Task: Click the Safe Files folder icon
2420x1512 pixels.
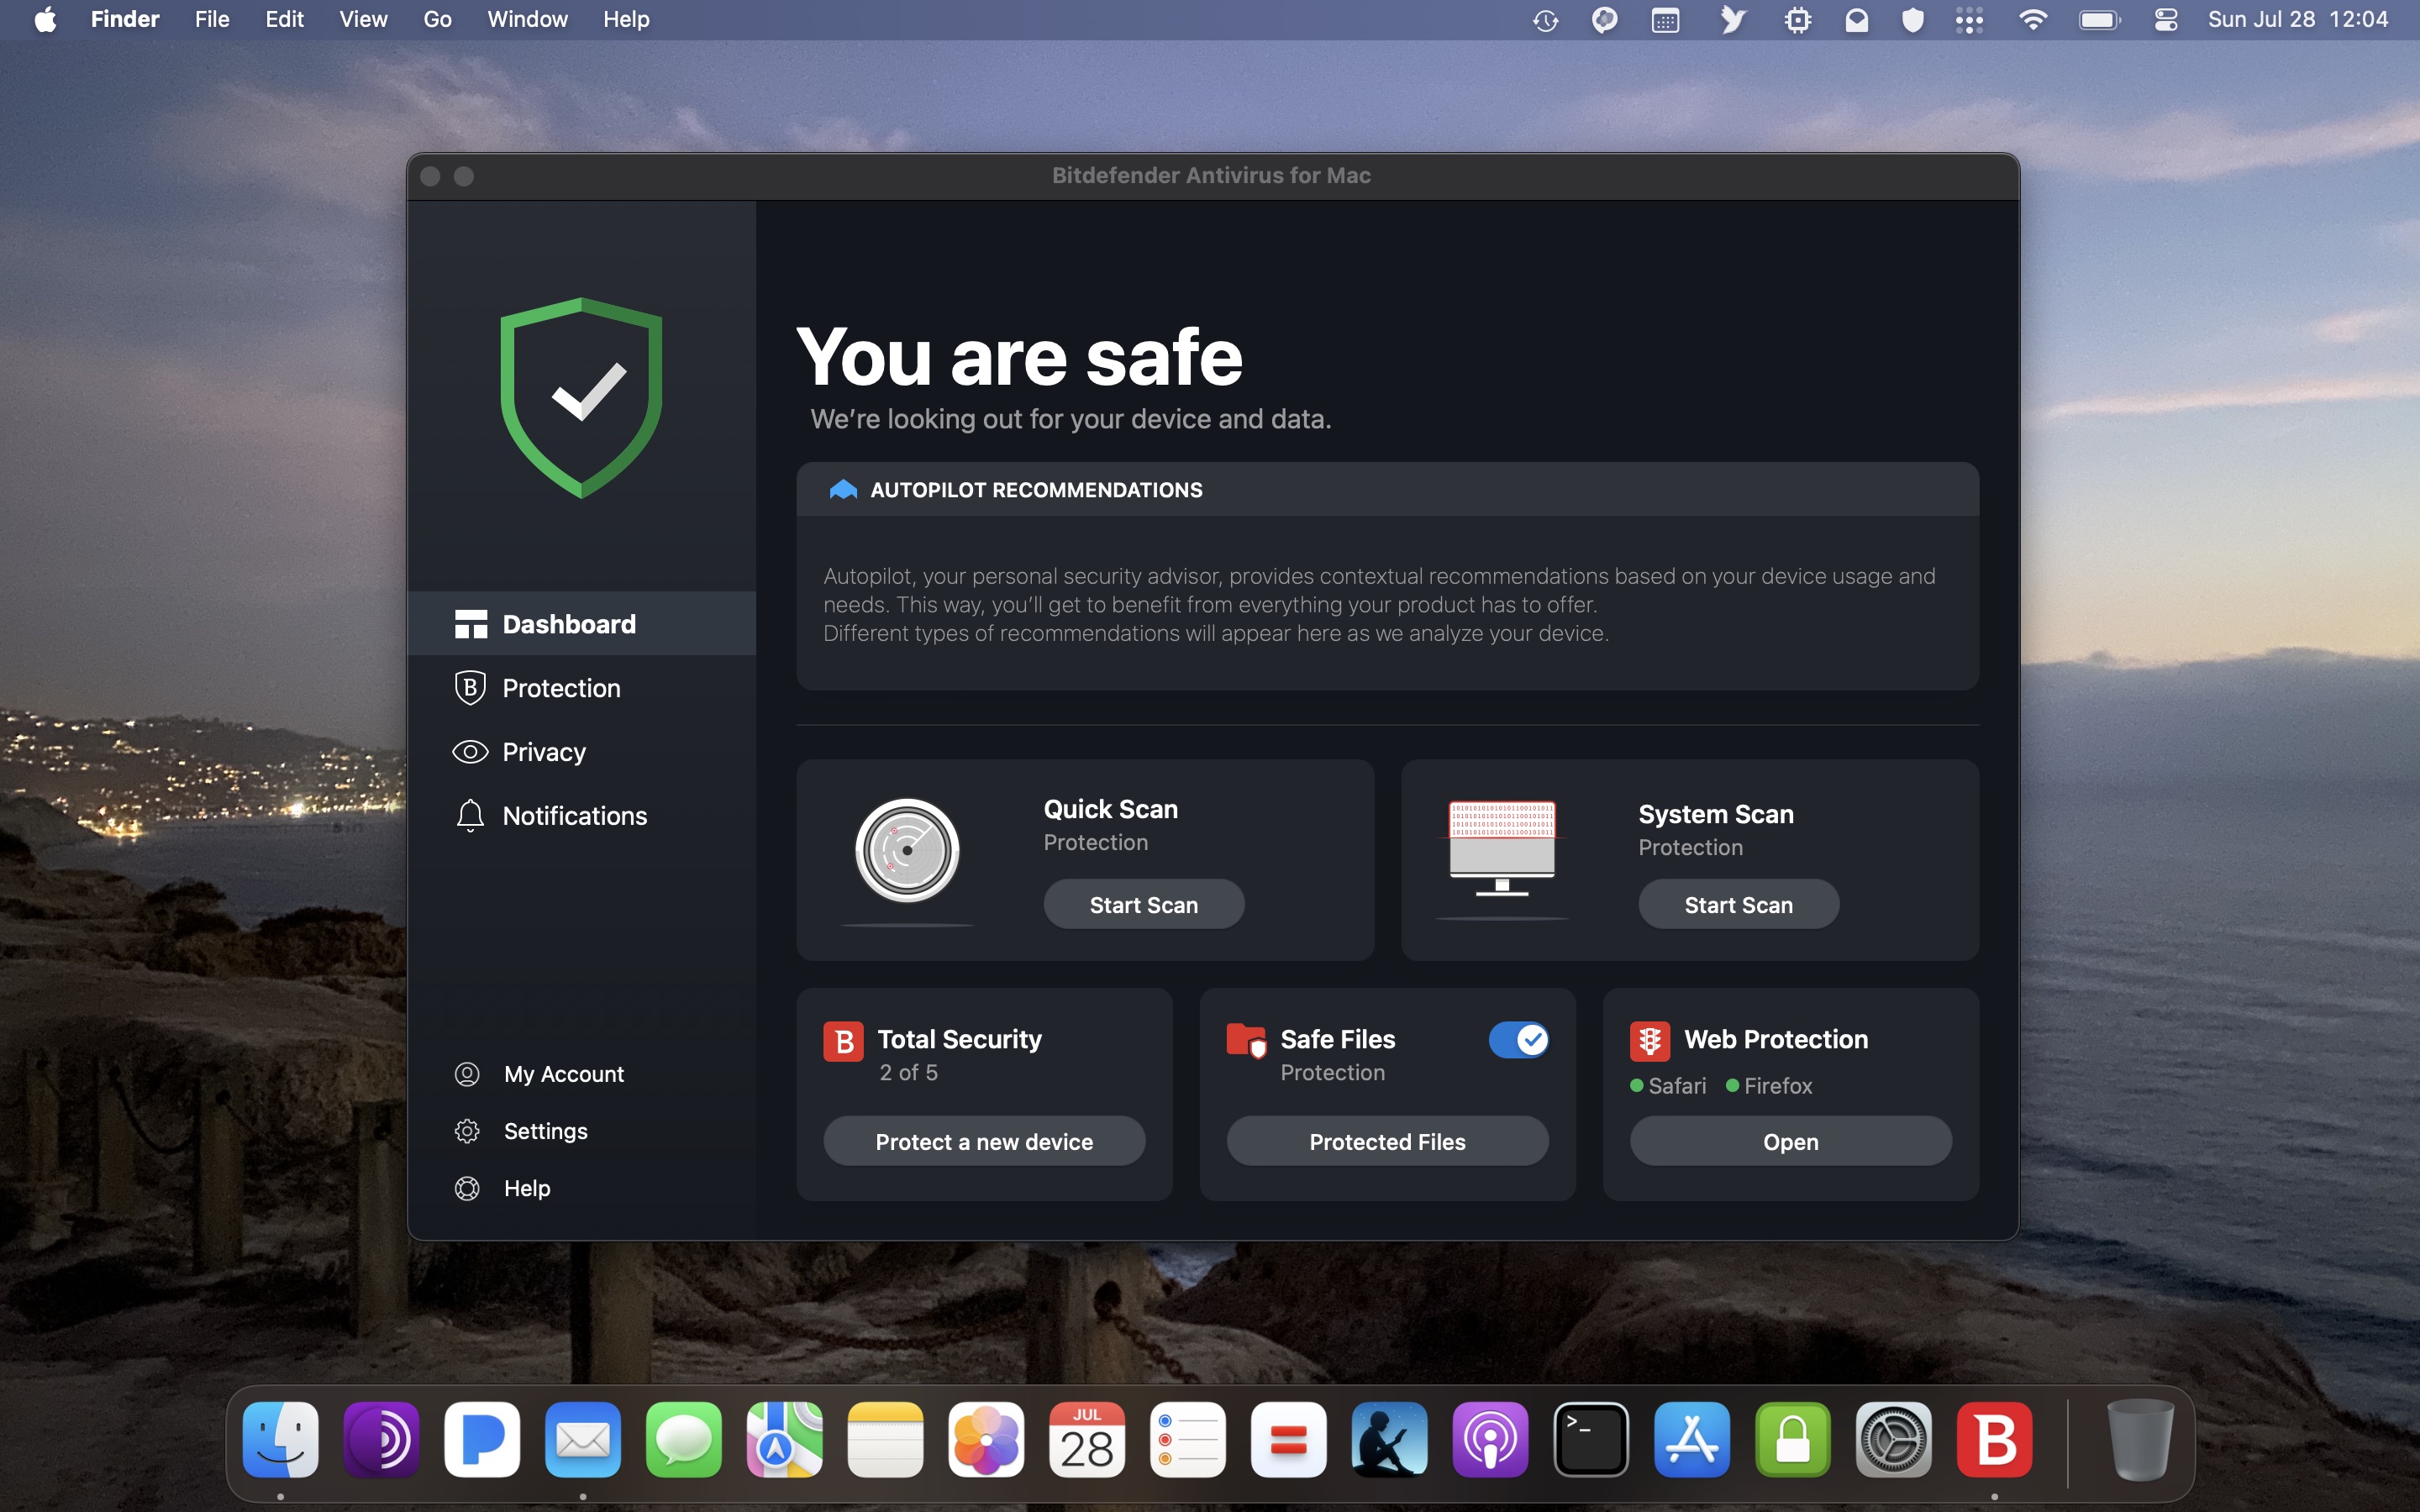Action: 1246,1040
